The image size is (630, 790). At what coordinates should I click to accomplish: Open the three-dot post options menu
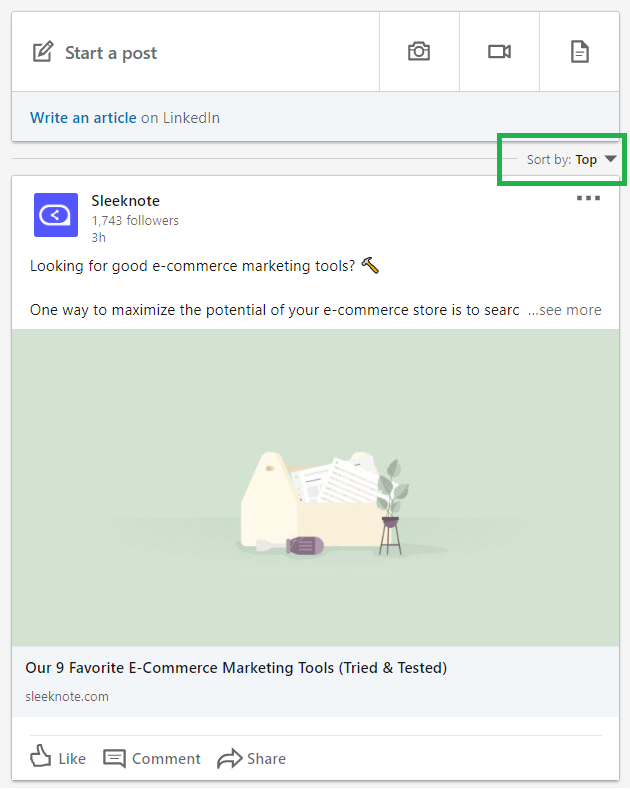tap(588, 198)
